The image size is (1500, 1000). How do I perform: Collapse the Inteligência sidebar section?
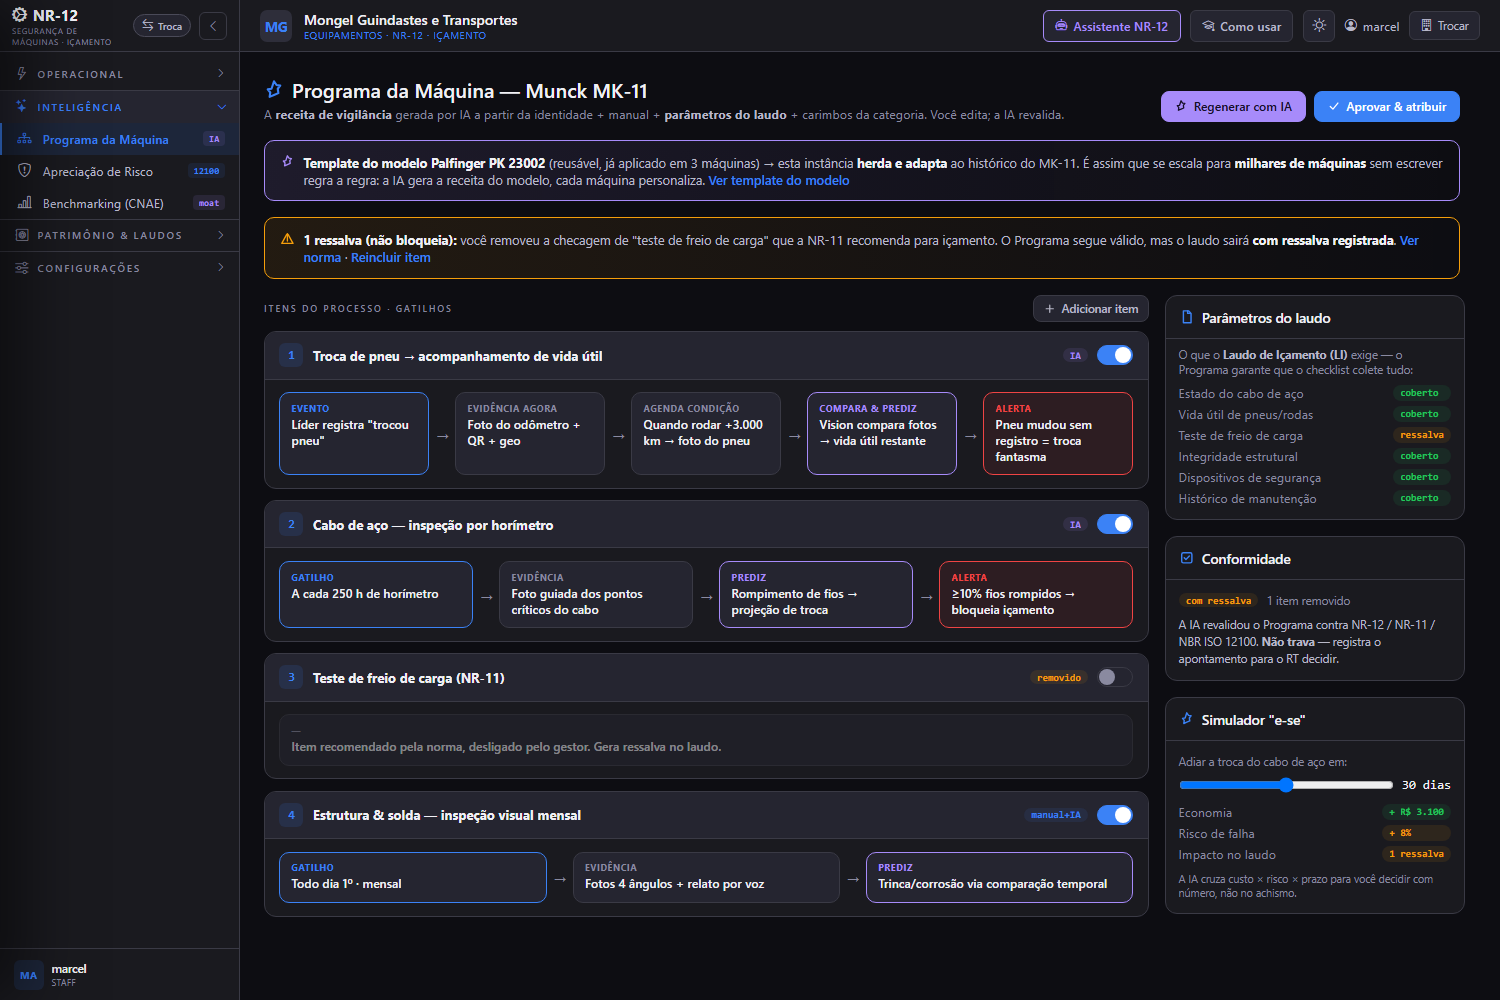120,107
